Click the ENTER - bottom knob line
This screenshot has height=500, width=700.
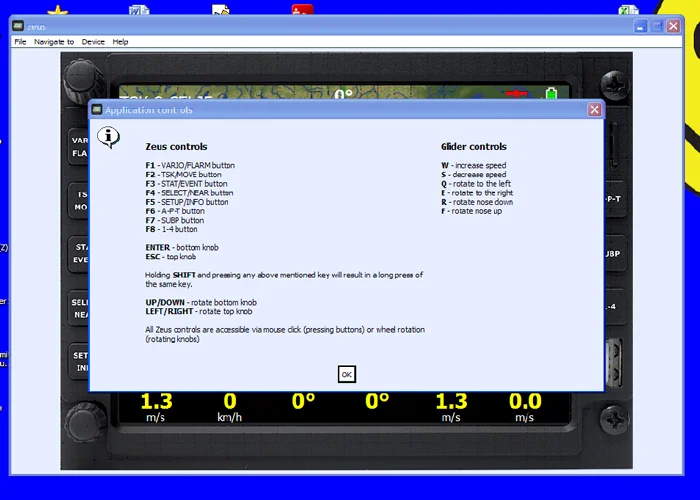[x=182, y=247]
